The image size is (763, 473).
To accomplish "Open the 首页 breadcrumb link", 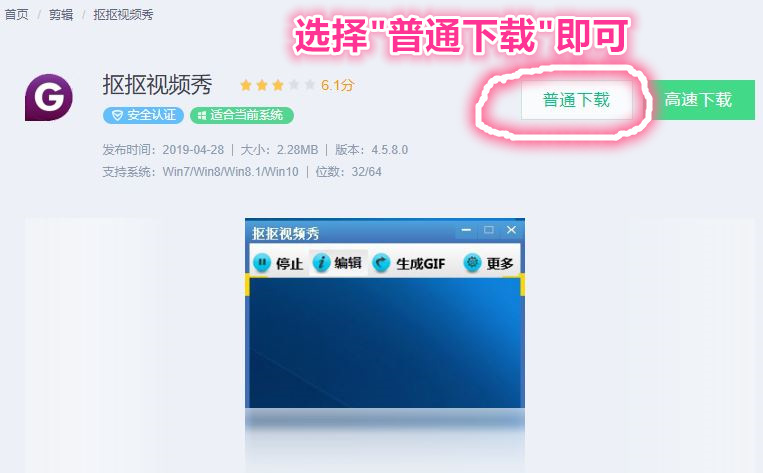I will 17,15.
